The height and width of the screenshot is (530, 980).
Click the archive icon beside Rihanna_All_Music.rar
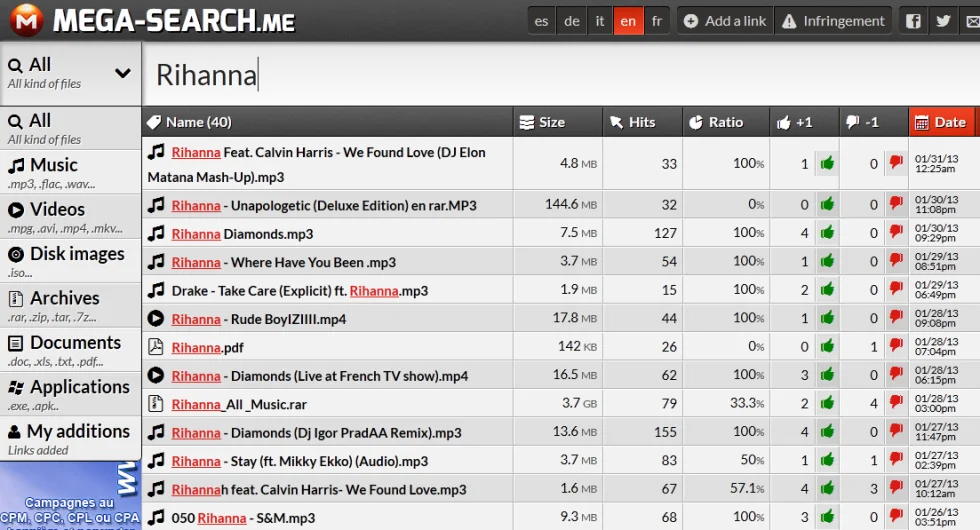[156, 404]
